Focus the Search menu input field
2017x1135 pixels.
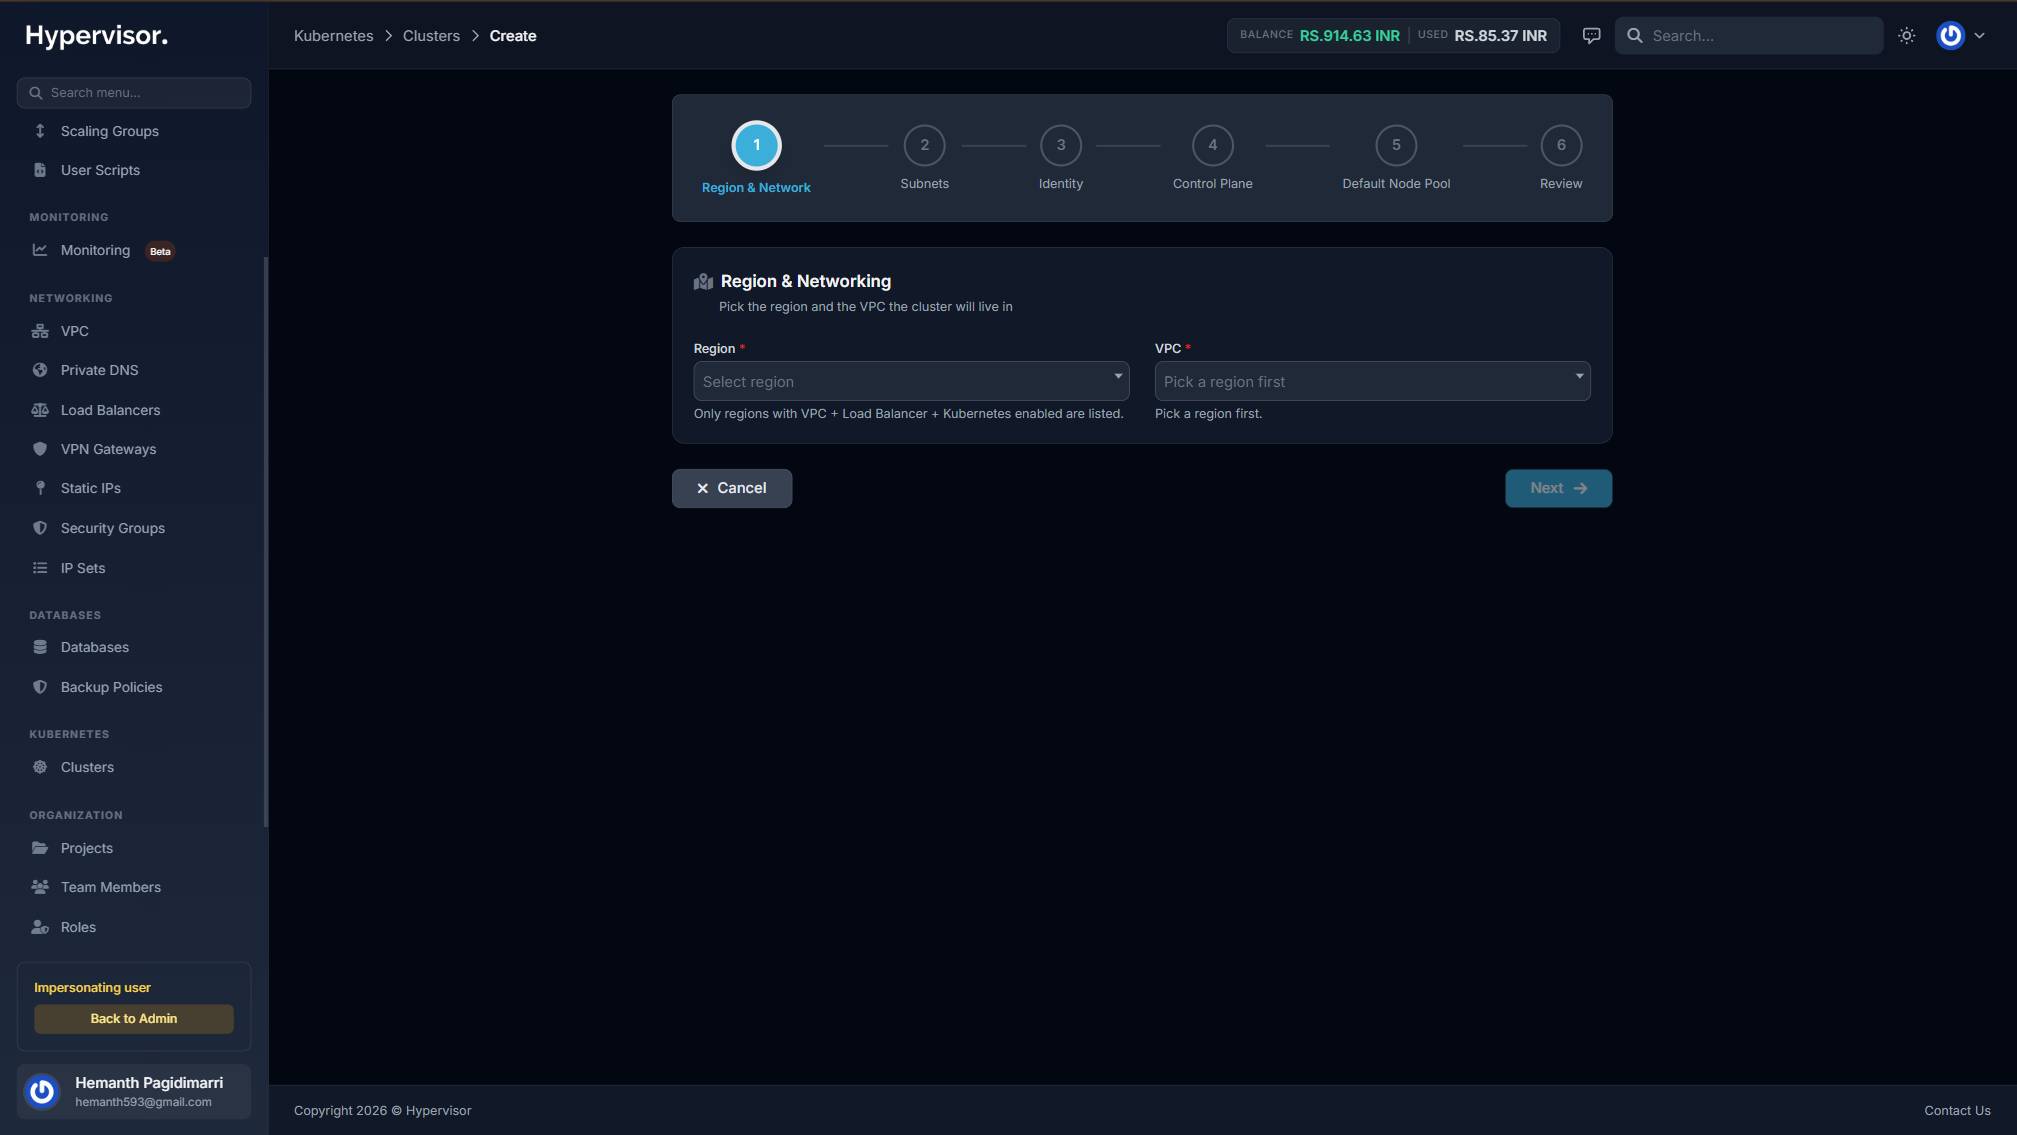click(134, 93)
